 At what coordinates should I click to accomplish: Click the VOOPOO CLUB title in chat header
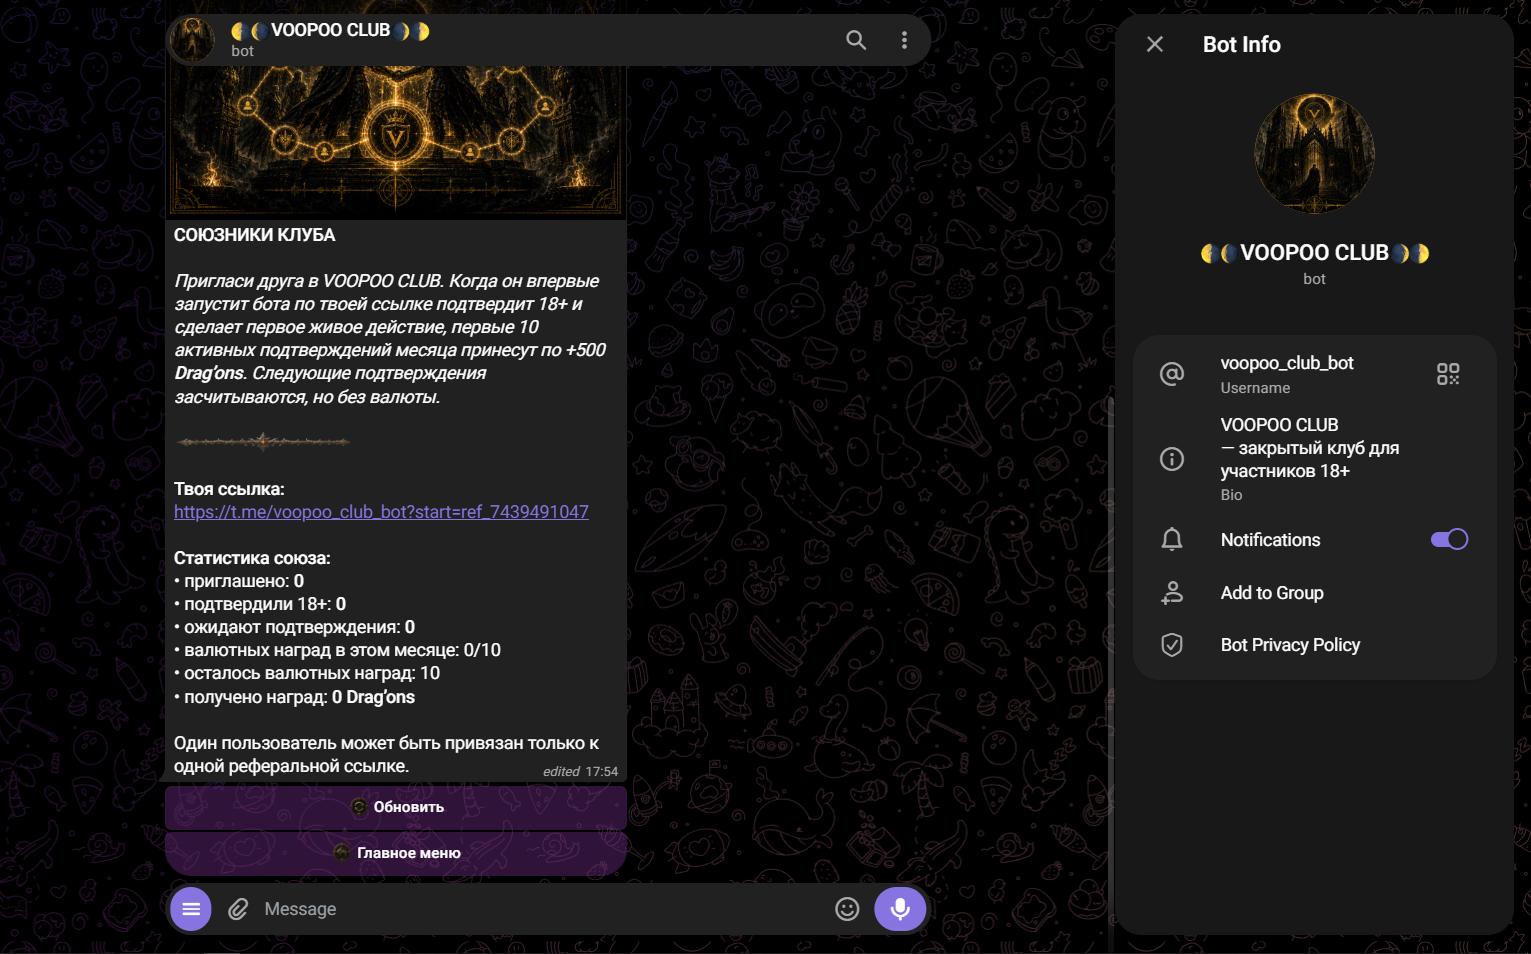[x=330, y=31]
